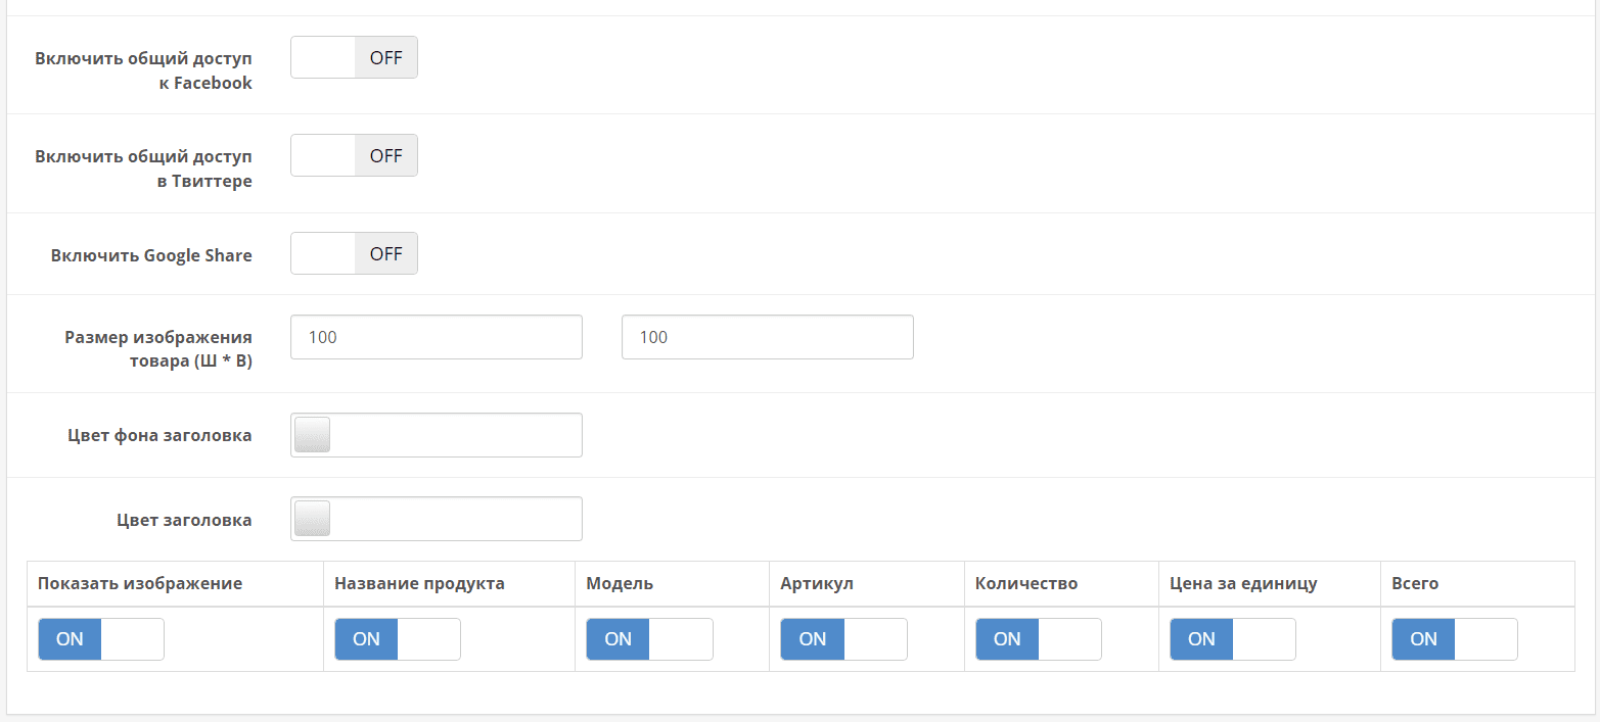This screenshot has height=723, width=1600.
Task: Click the Включить общий доступ в Твиттере label
Action: click(143, 168)
